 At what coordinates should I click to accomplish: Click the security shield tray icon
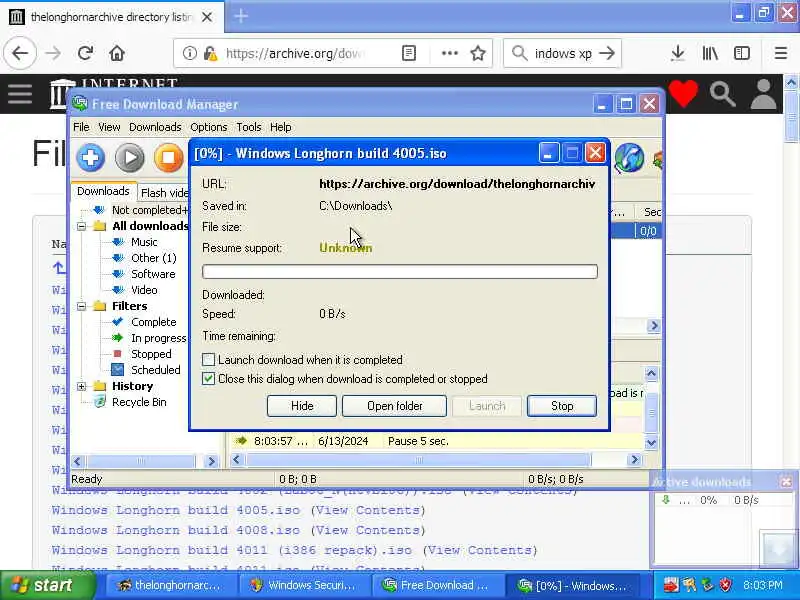coord(725,585)
